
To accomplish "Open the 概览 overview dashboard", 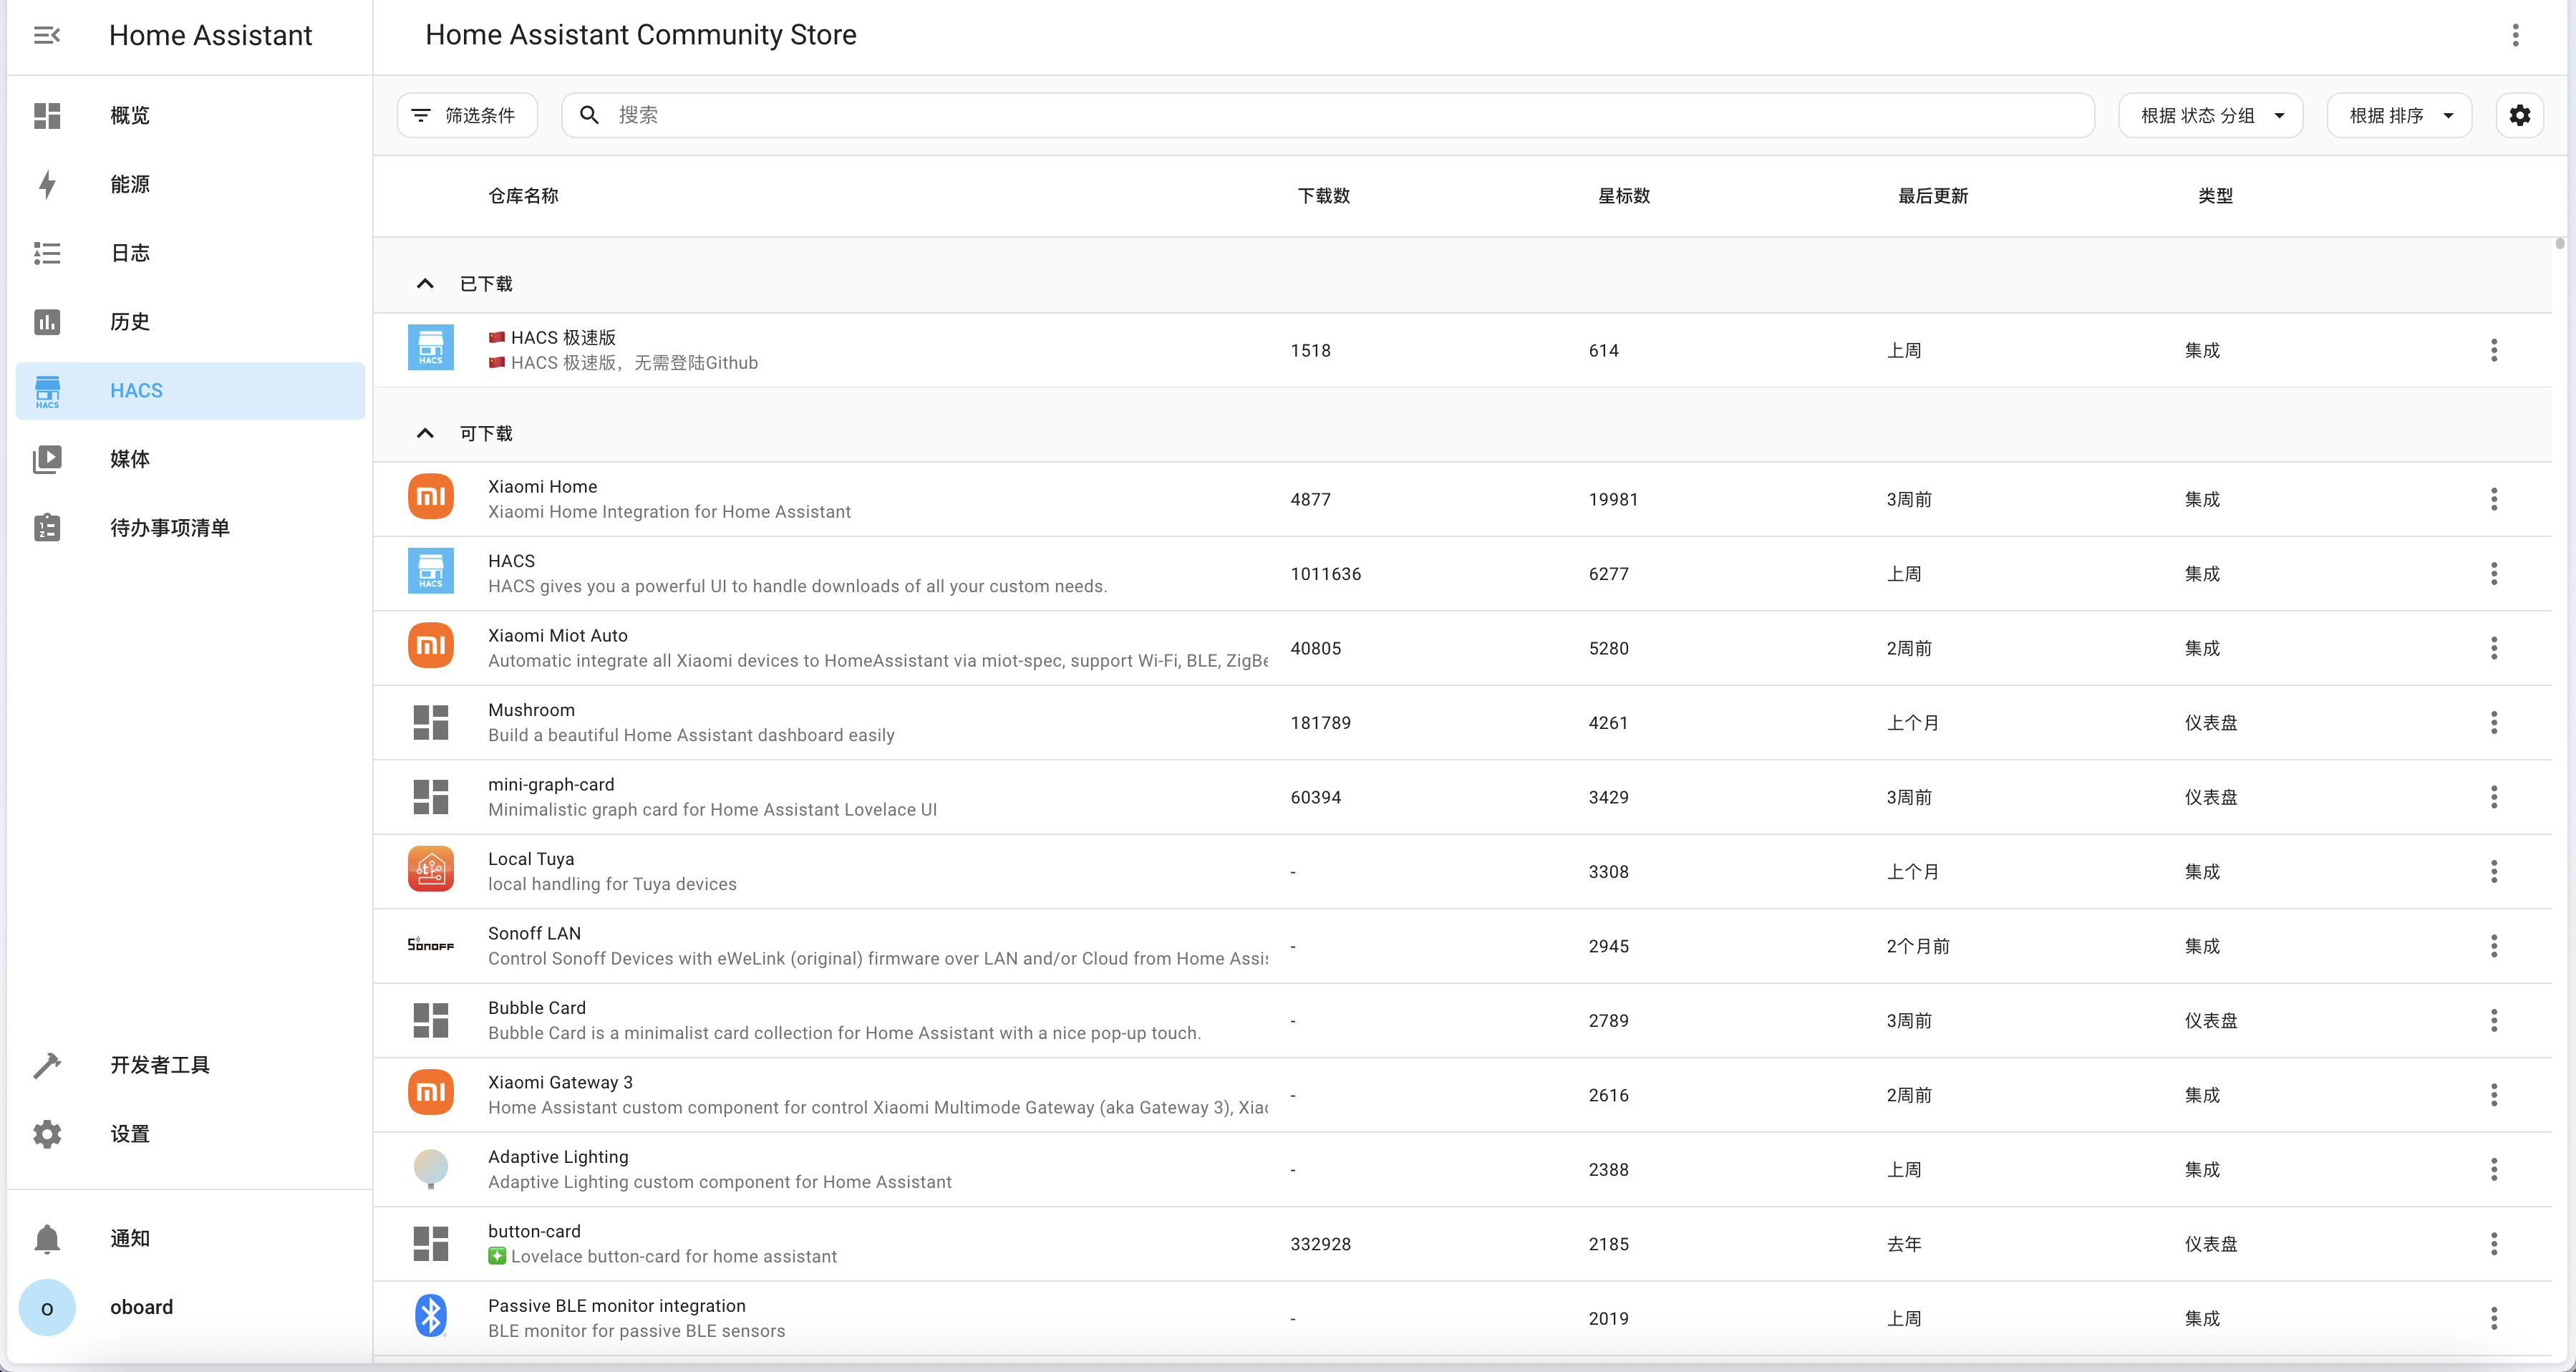I will coord(190,116).
